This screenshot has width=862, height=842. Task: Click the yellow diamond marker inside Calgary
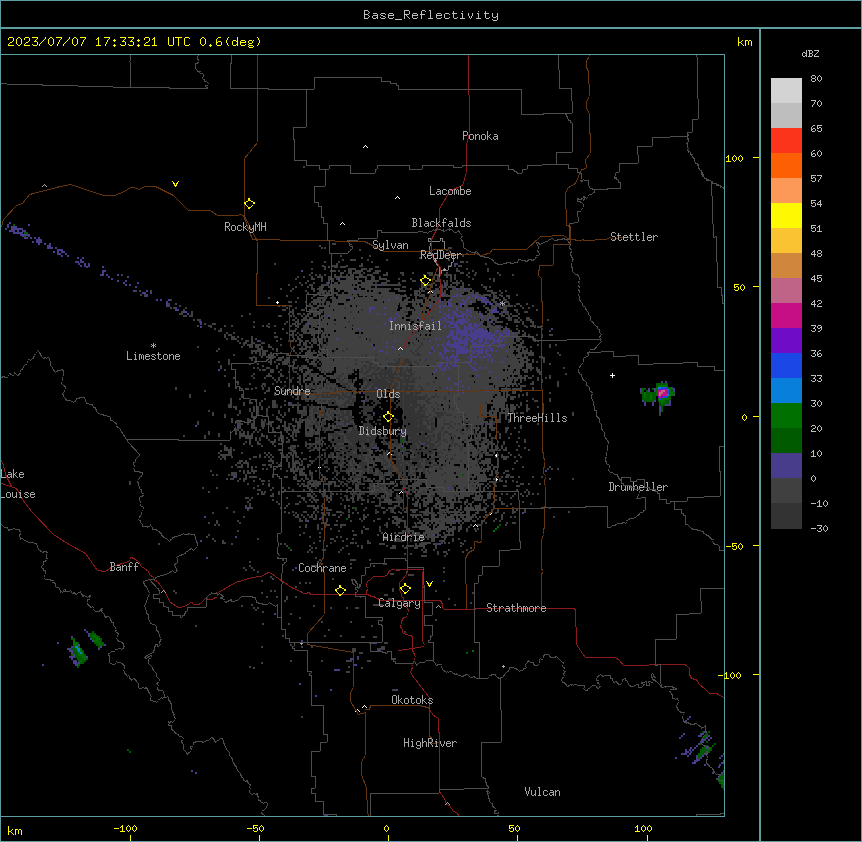405,589
